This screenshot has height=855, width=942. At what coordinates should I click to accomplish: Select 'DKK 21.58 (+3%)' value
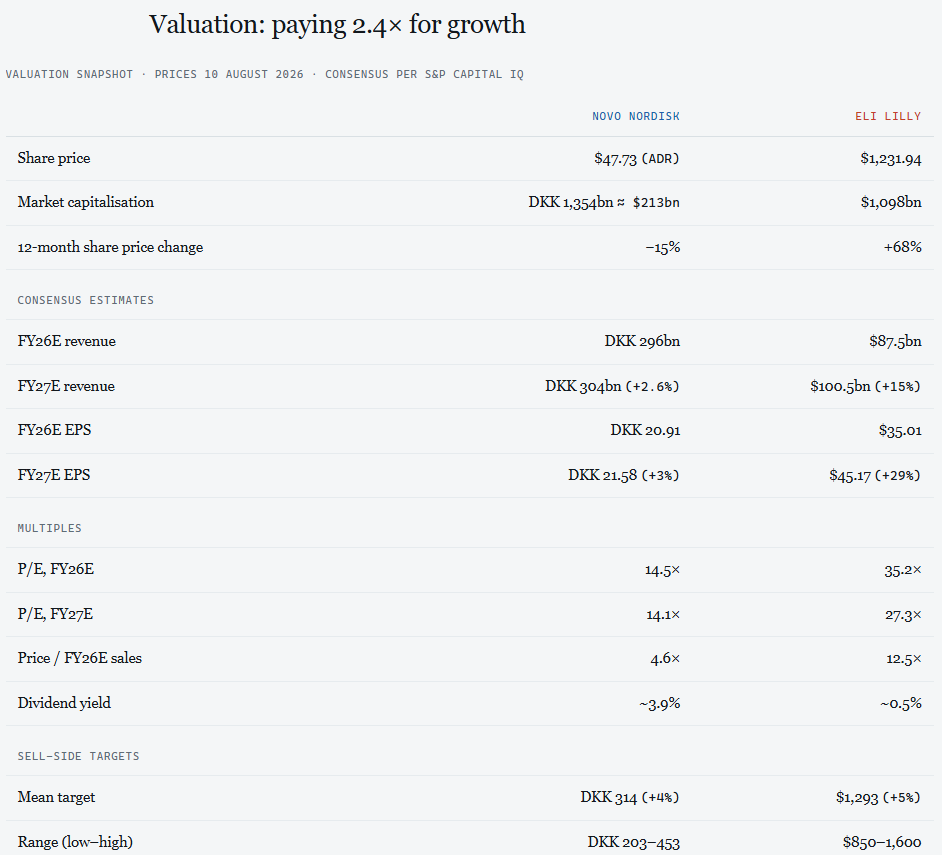(624, 475)
